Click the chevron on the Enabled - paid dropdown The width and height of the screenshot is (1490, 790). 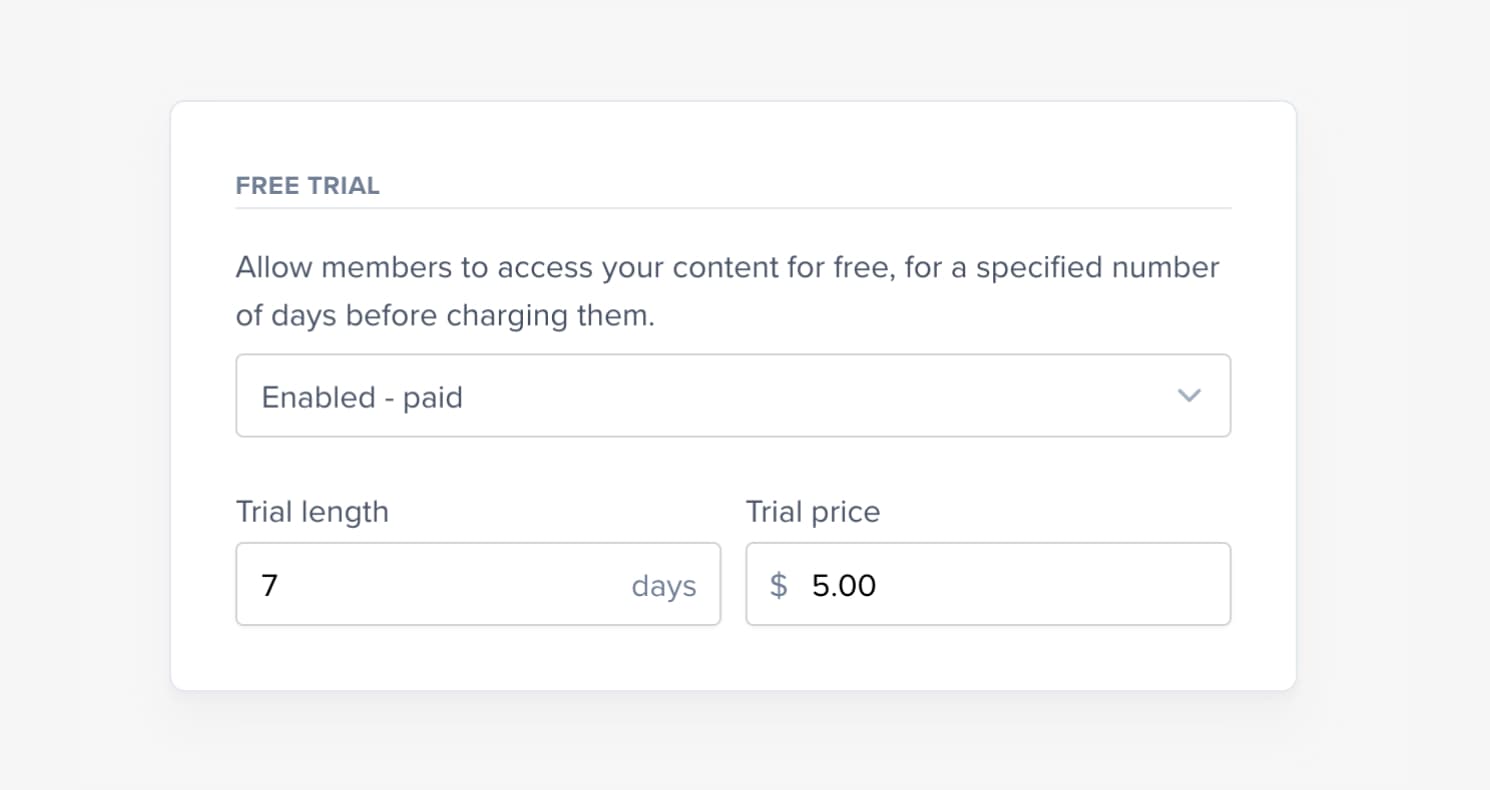point(1189,395)
